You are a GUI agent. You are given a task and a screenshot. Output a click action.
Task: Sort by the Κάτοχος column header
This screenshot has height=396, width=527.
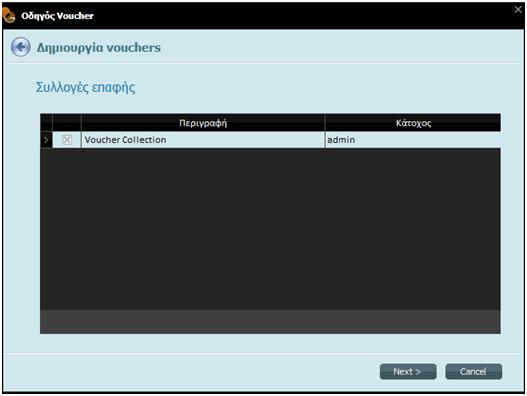413,123
